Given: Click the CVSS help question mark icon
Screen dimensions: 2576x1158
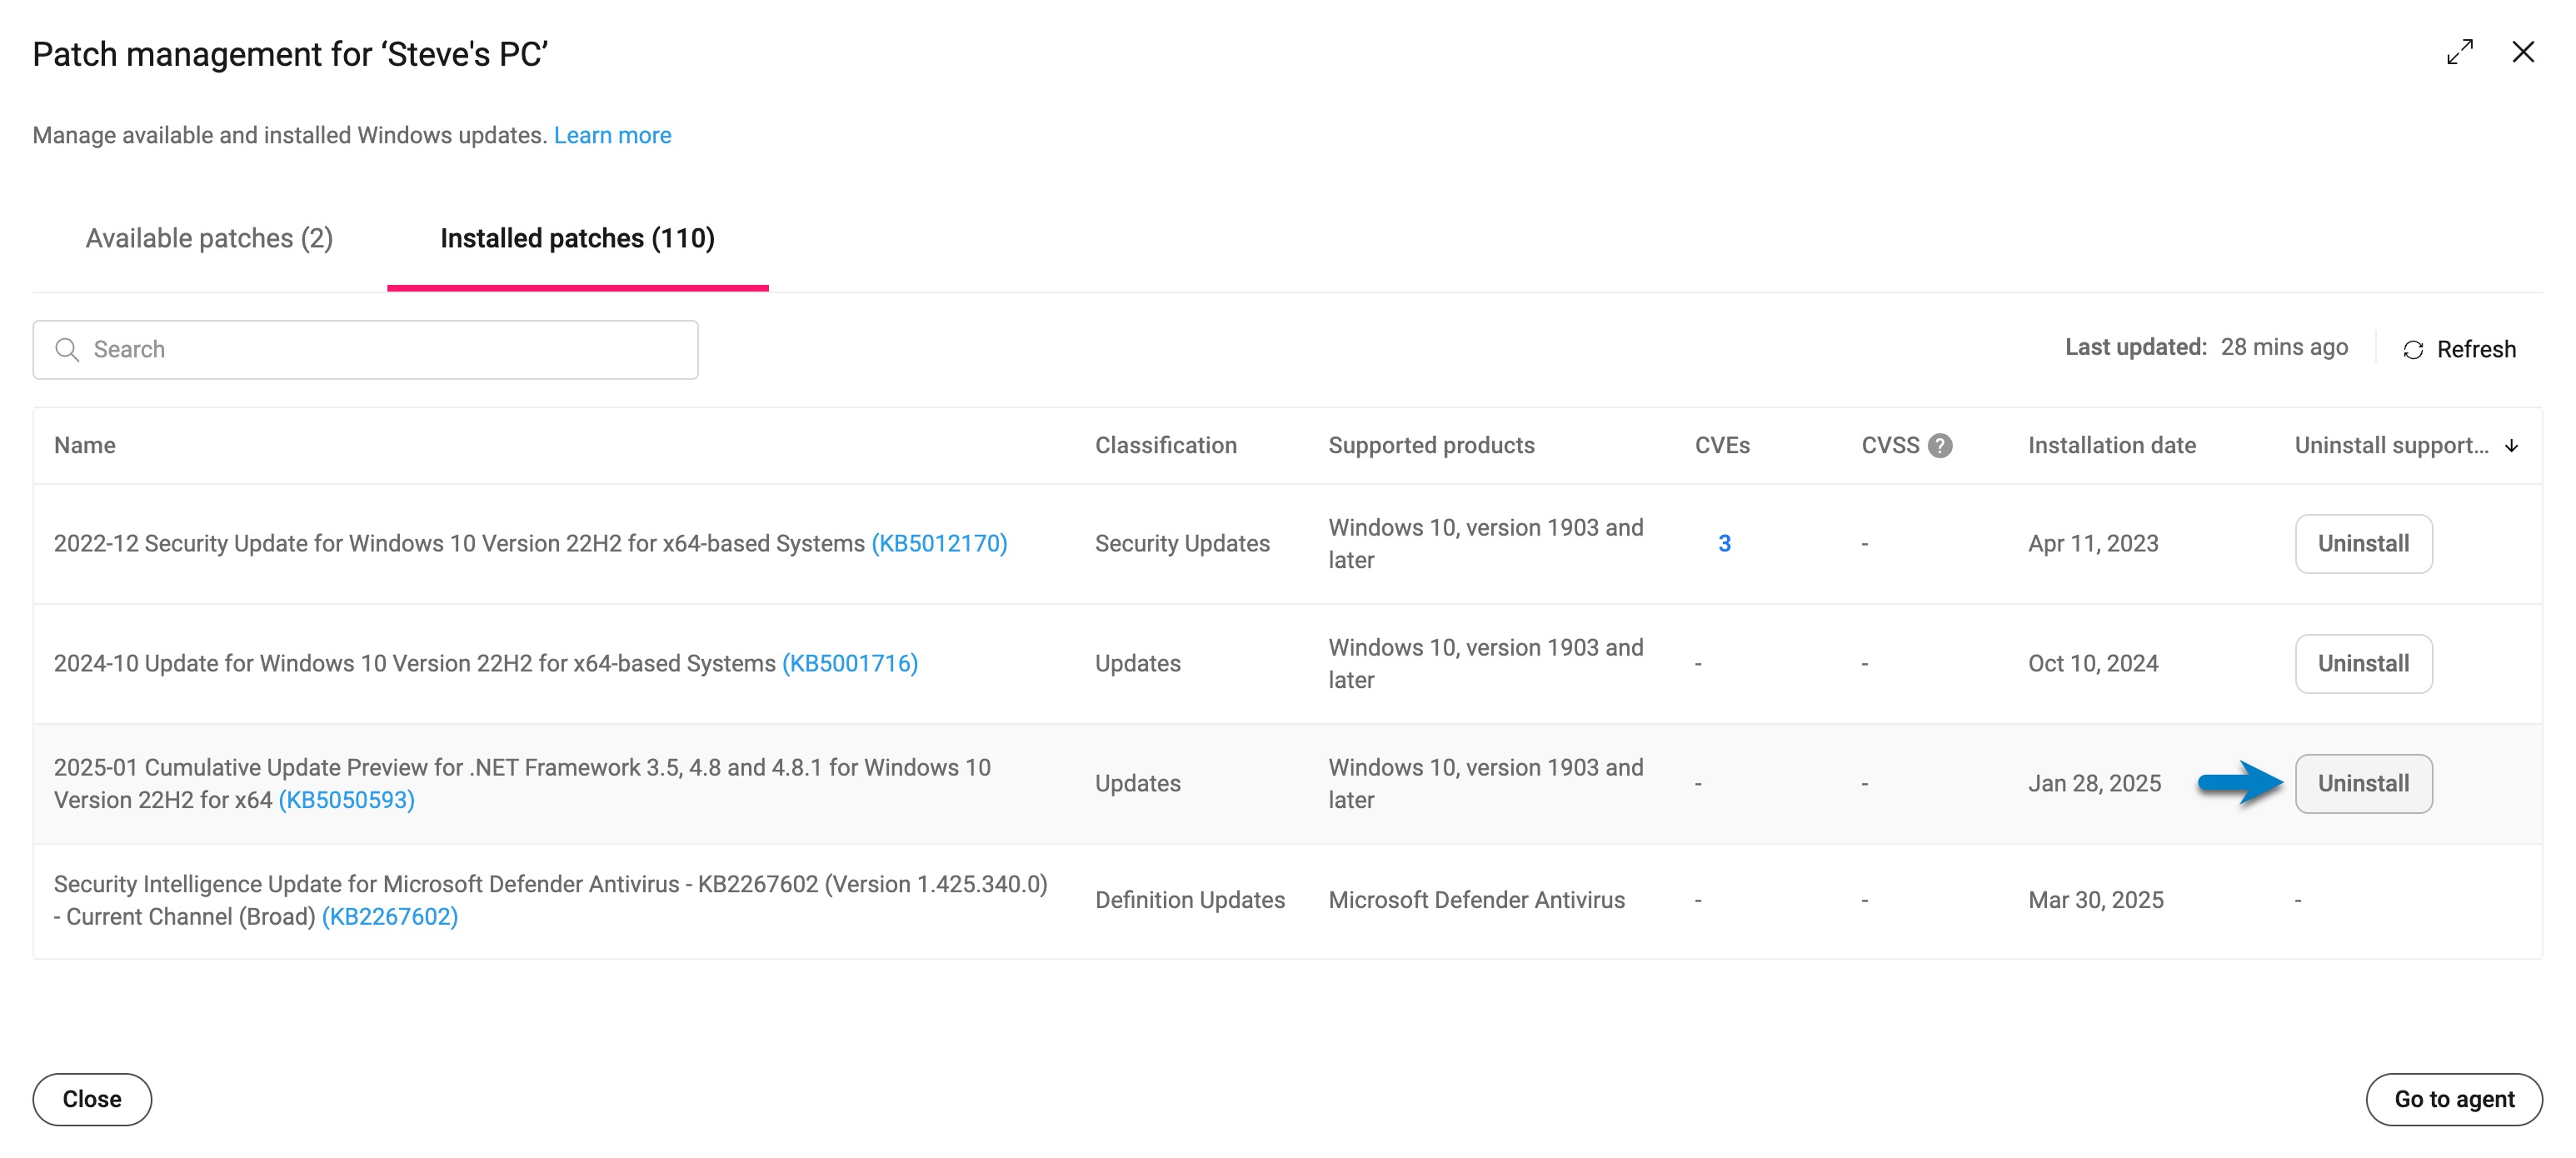Looking at the screenshot, I should point(1939,446).
